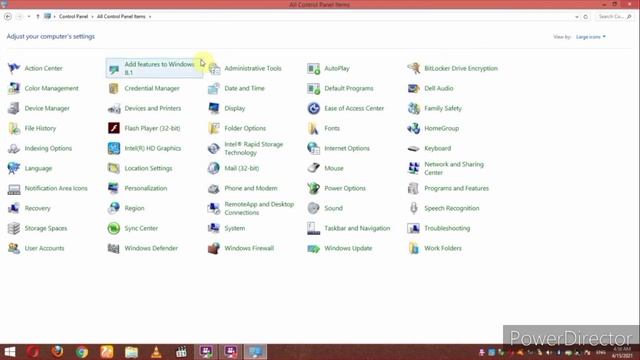Open RemoteApp and Desktop Connections link

point(259,208)
